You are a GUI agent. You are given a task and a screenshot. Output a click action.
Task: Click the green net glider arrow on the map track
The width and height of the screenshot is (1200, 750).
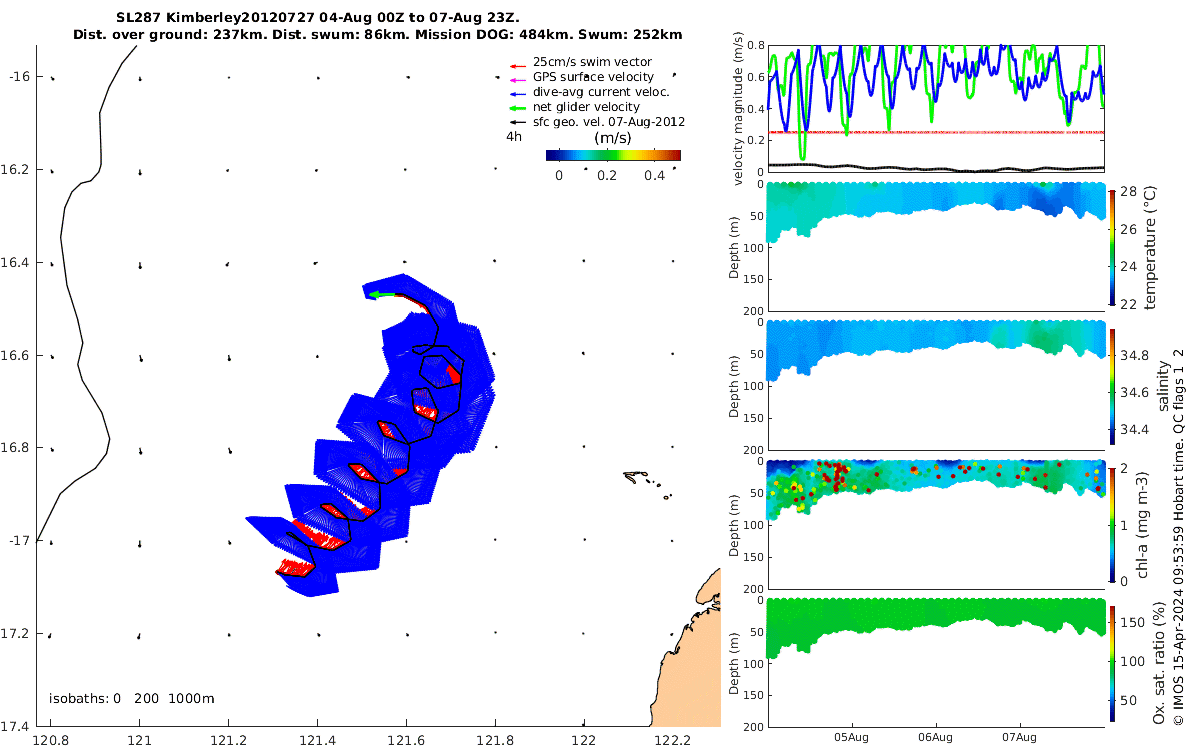pos(380,295)
